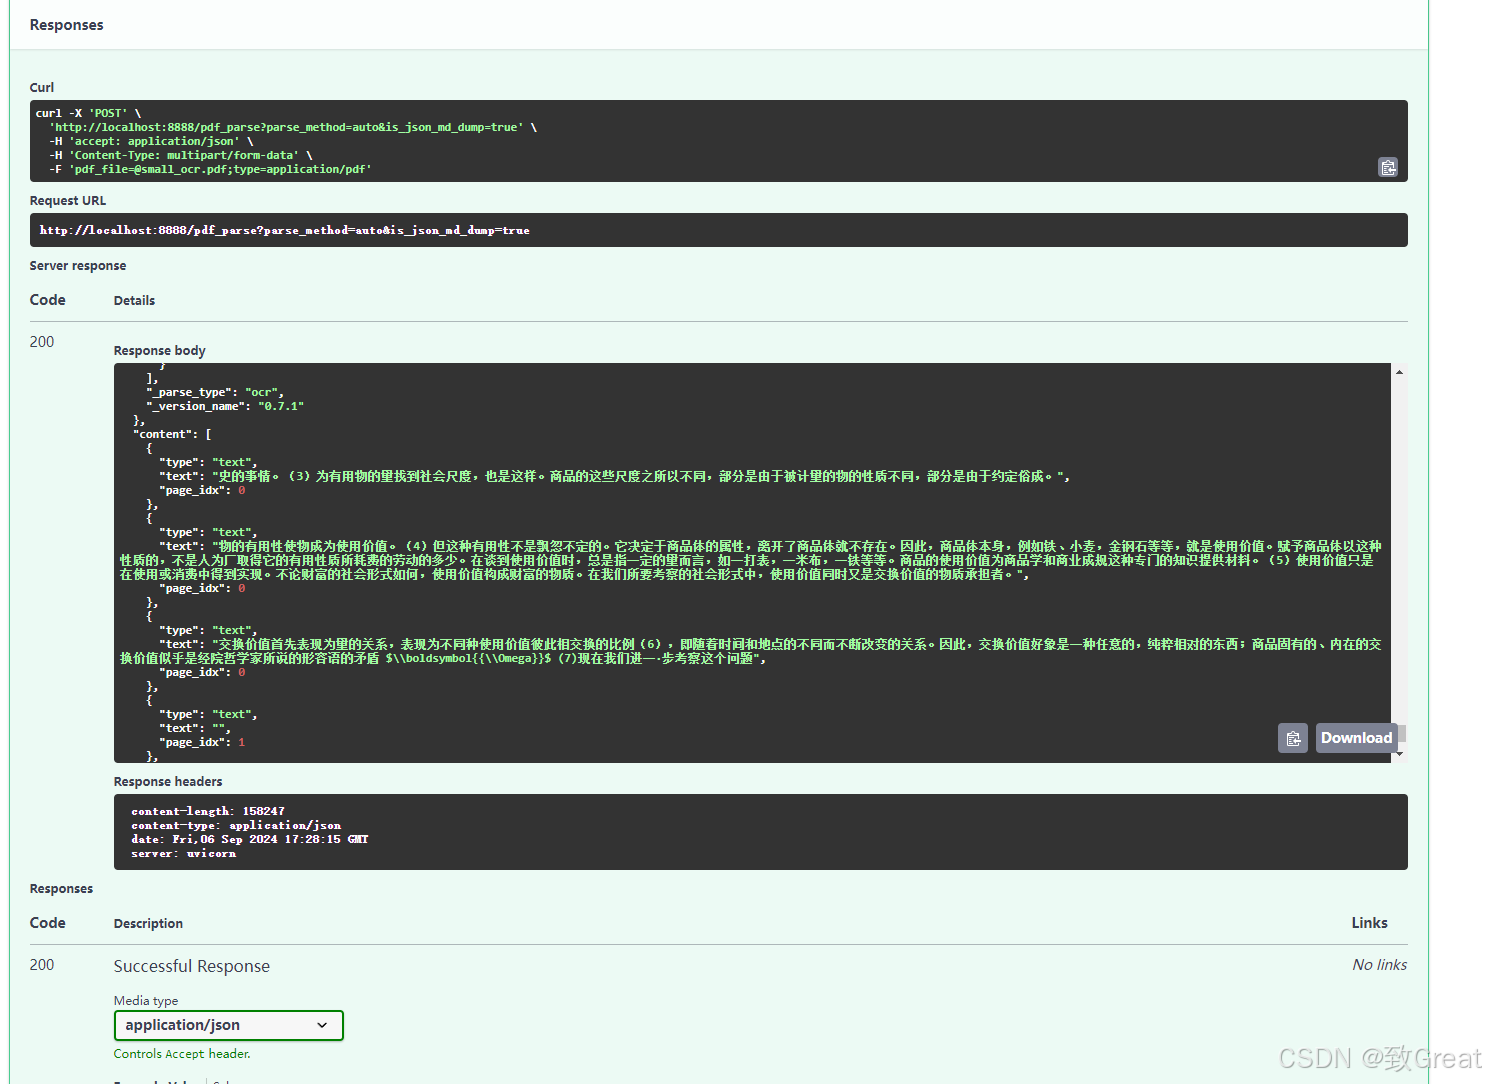Copy the curl command to clipboard
1486x1084 pixels.
(1388, 167)
